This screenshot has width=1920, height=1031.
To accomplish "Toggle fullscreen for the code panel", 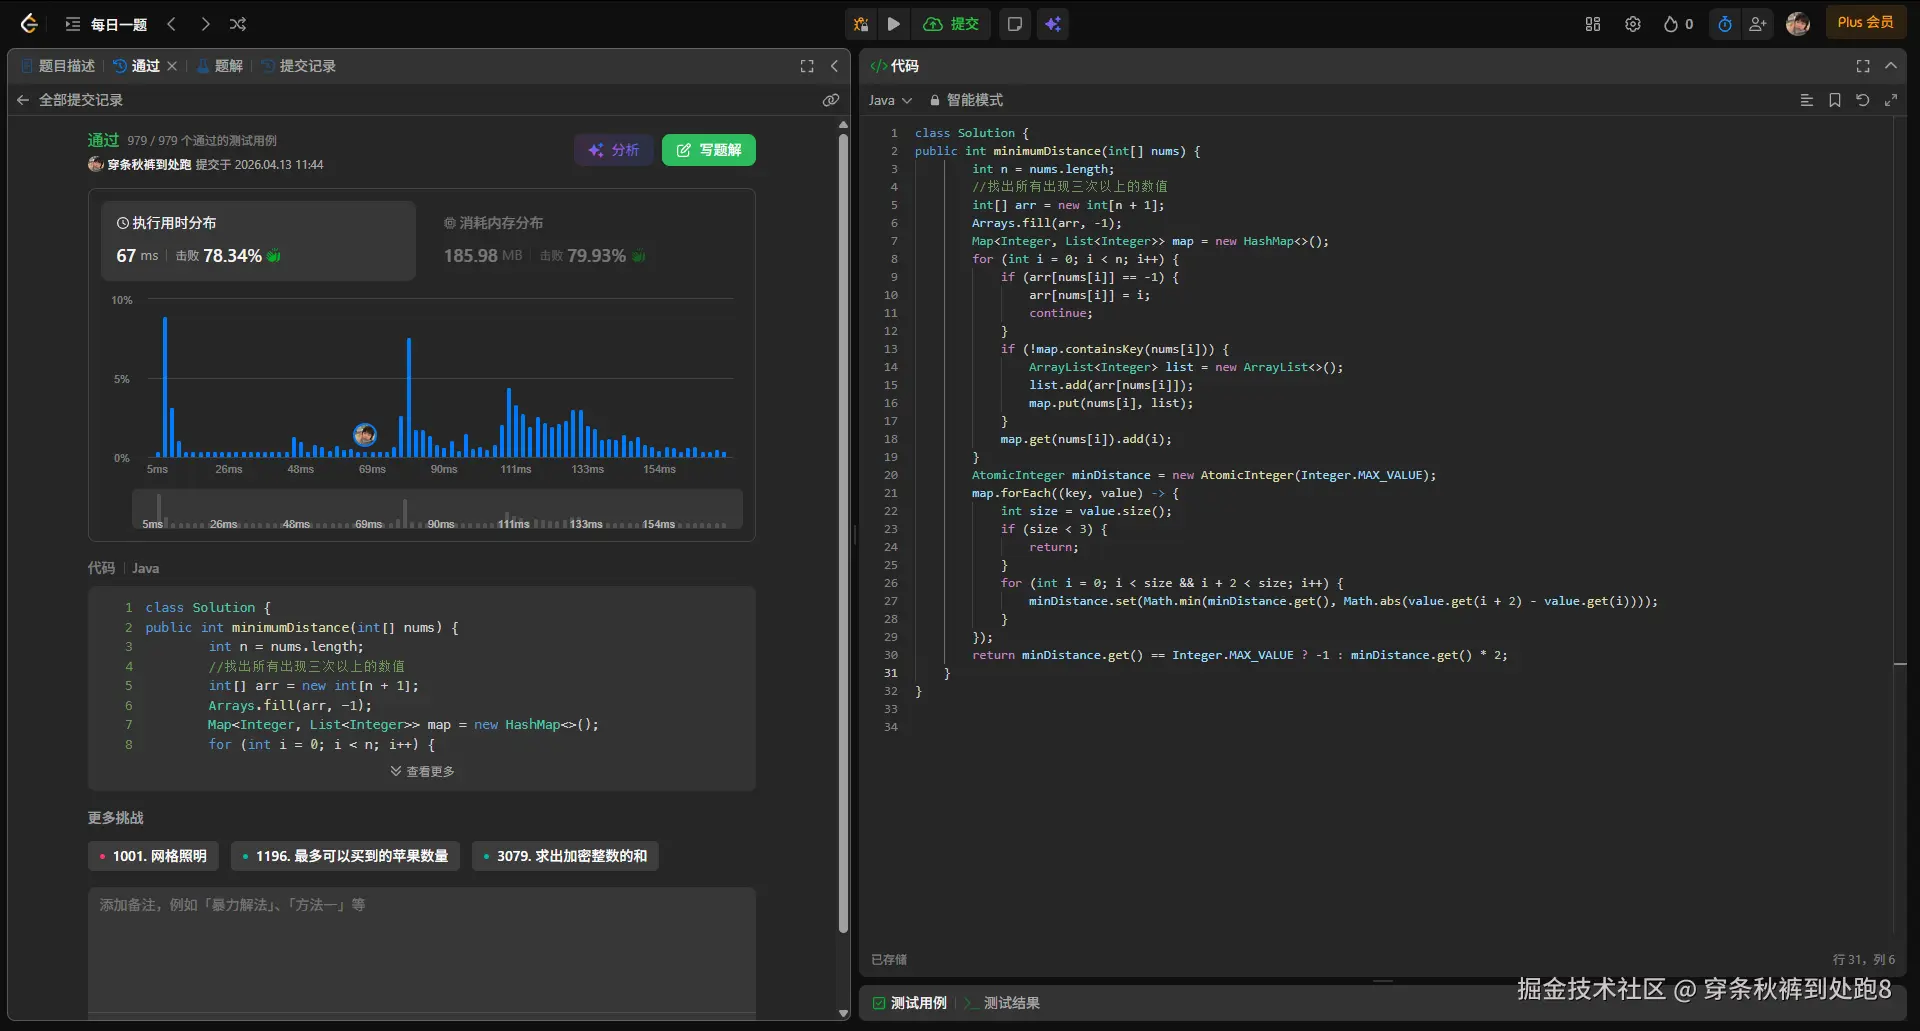I will click(1863, 66).
